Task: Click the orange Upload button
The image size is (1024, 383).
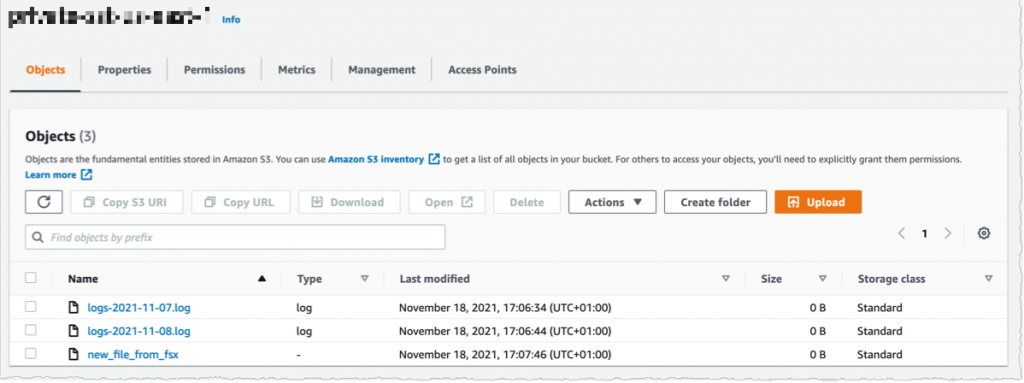Action: point(818,202)
